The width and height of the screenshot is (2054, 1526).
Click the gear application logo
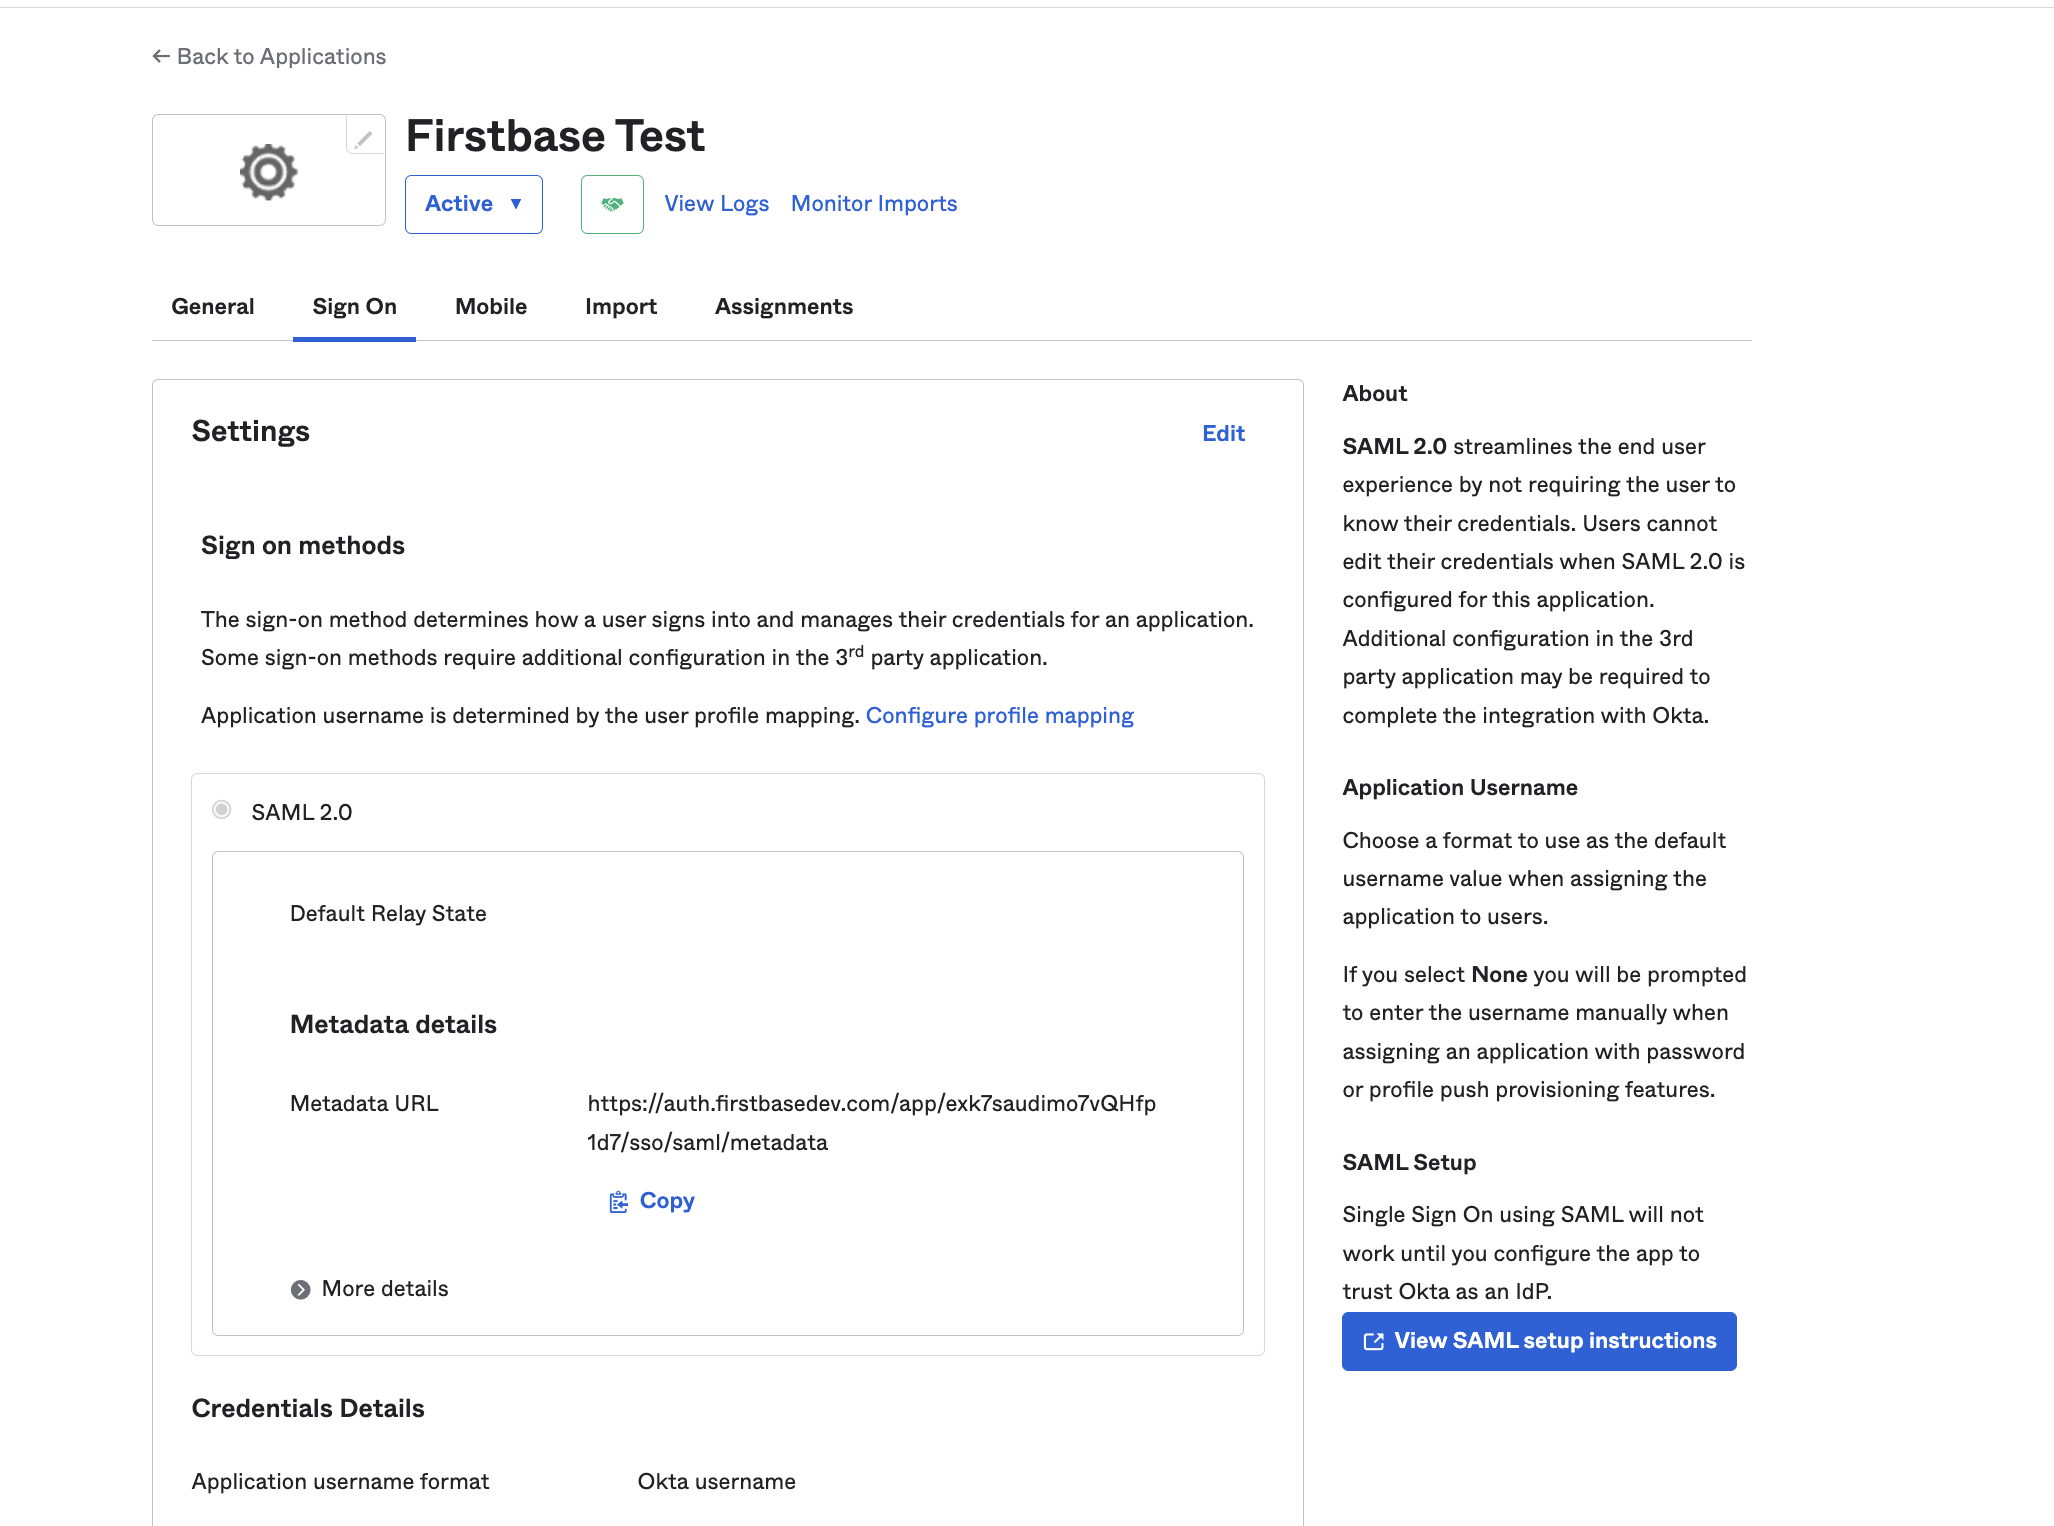[268, 171]
